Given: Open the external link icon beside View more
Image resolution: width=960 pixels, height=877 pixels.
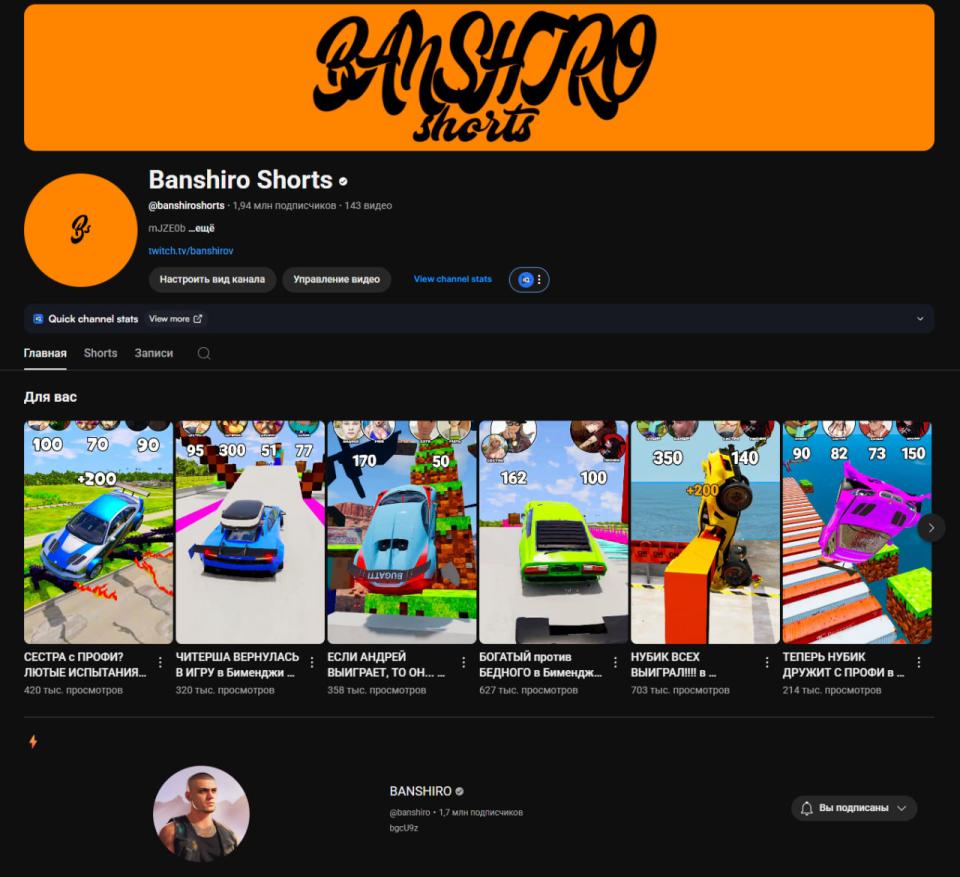Looking at the screenshot, I should [198, 318].
